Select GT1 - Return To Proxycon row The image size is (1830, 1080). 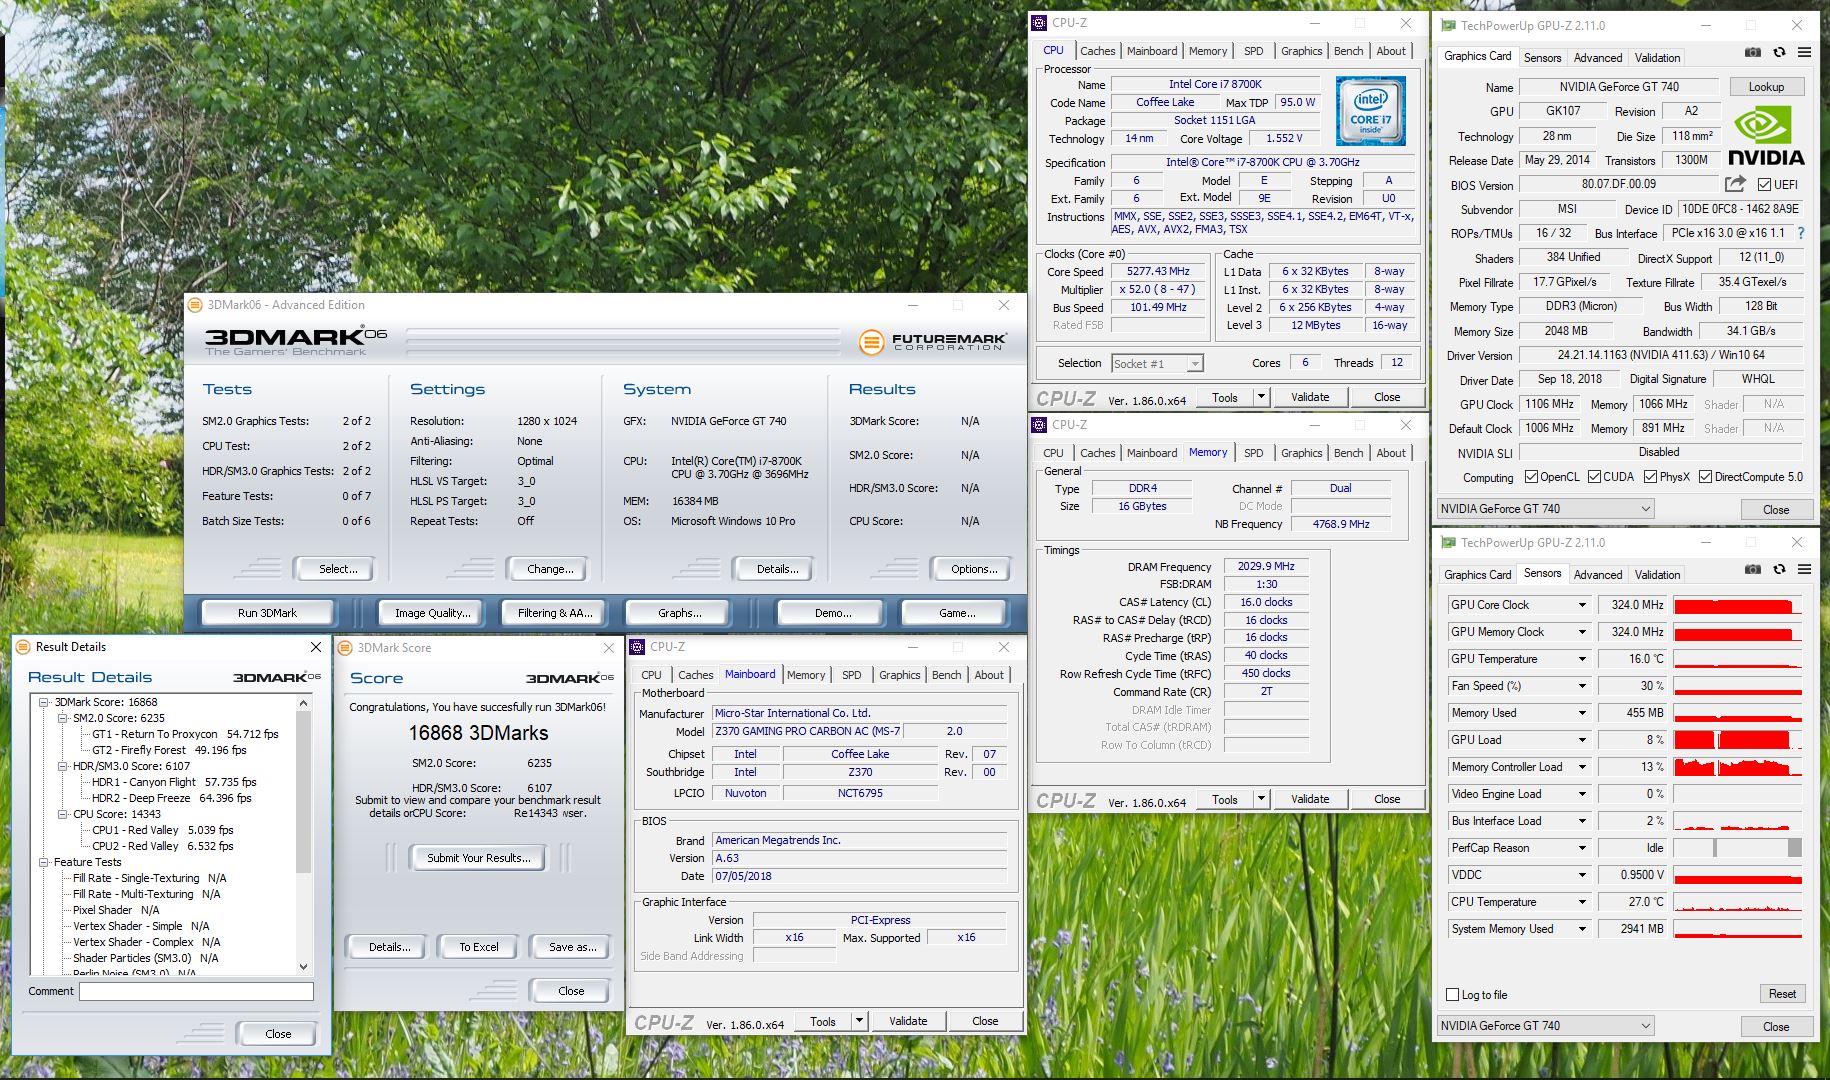click(x=185, y=734)
